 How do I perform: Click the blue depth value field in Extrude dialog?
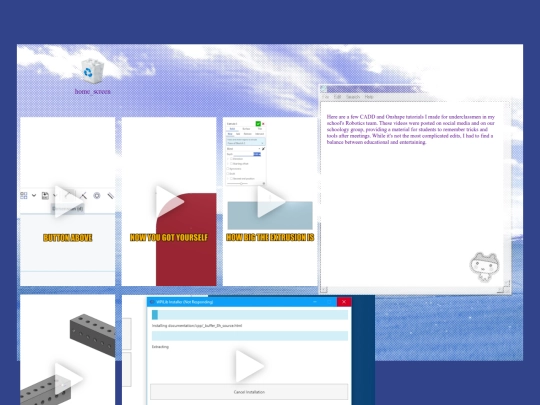point(257,154)
